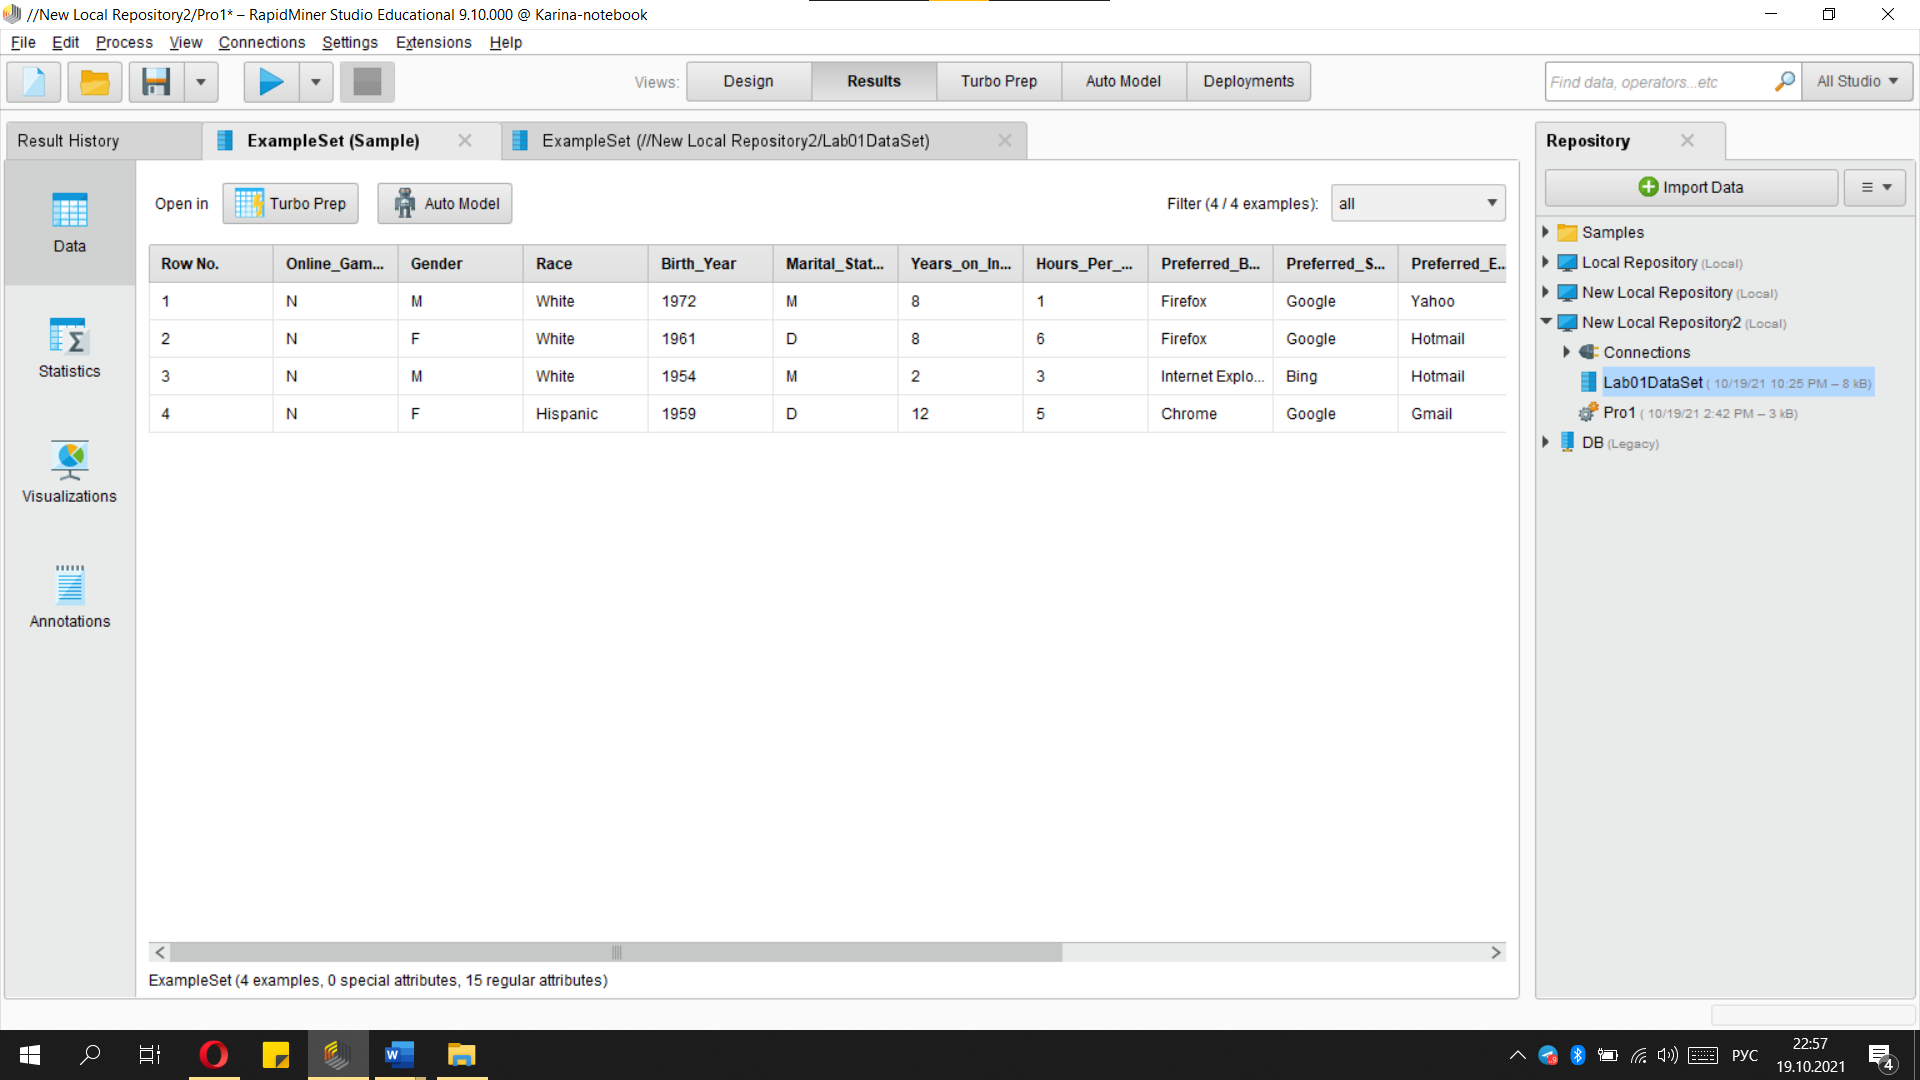Open Microsoft Word from the taskbar
Viewport: 1920px width, 1080px height.
click(399, 1055)
